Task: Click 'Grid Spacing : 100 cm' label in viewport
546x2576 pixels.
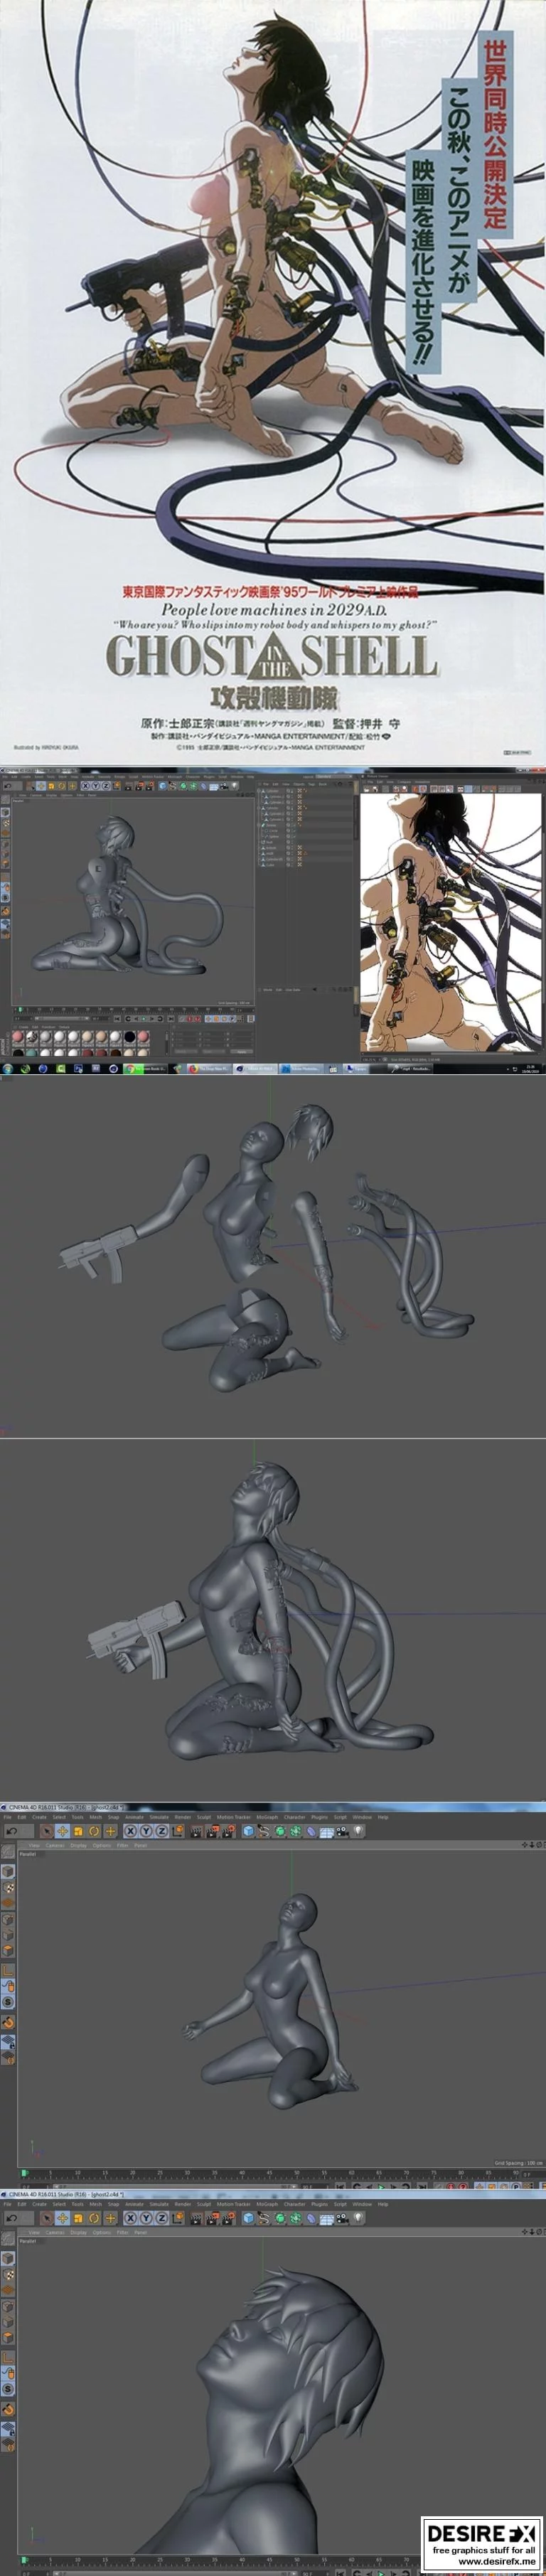Action: 519,2162
